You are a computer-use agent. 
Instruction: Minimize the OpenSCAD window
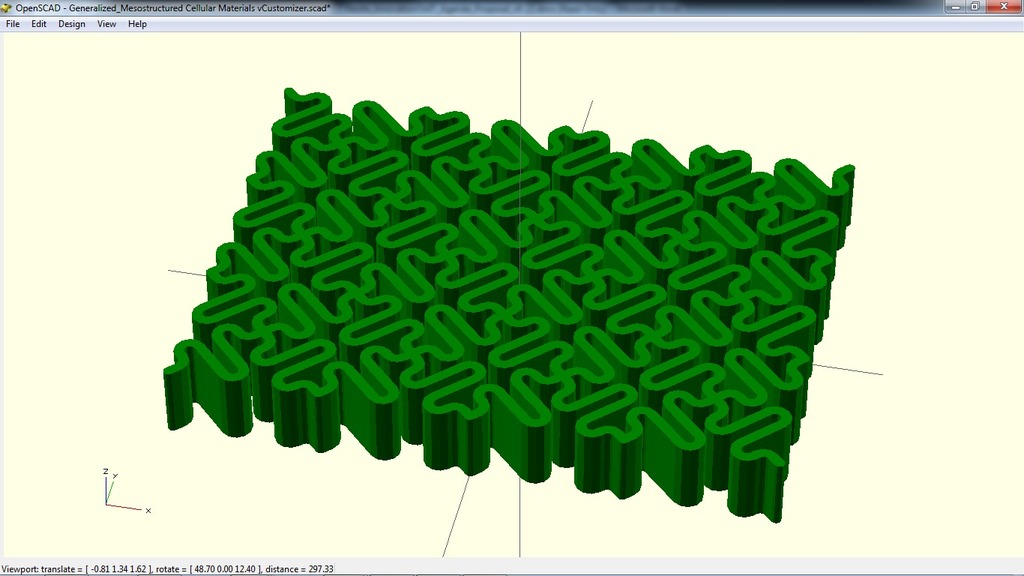[955, 7]
